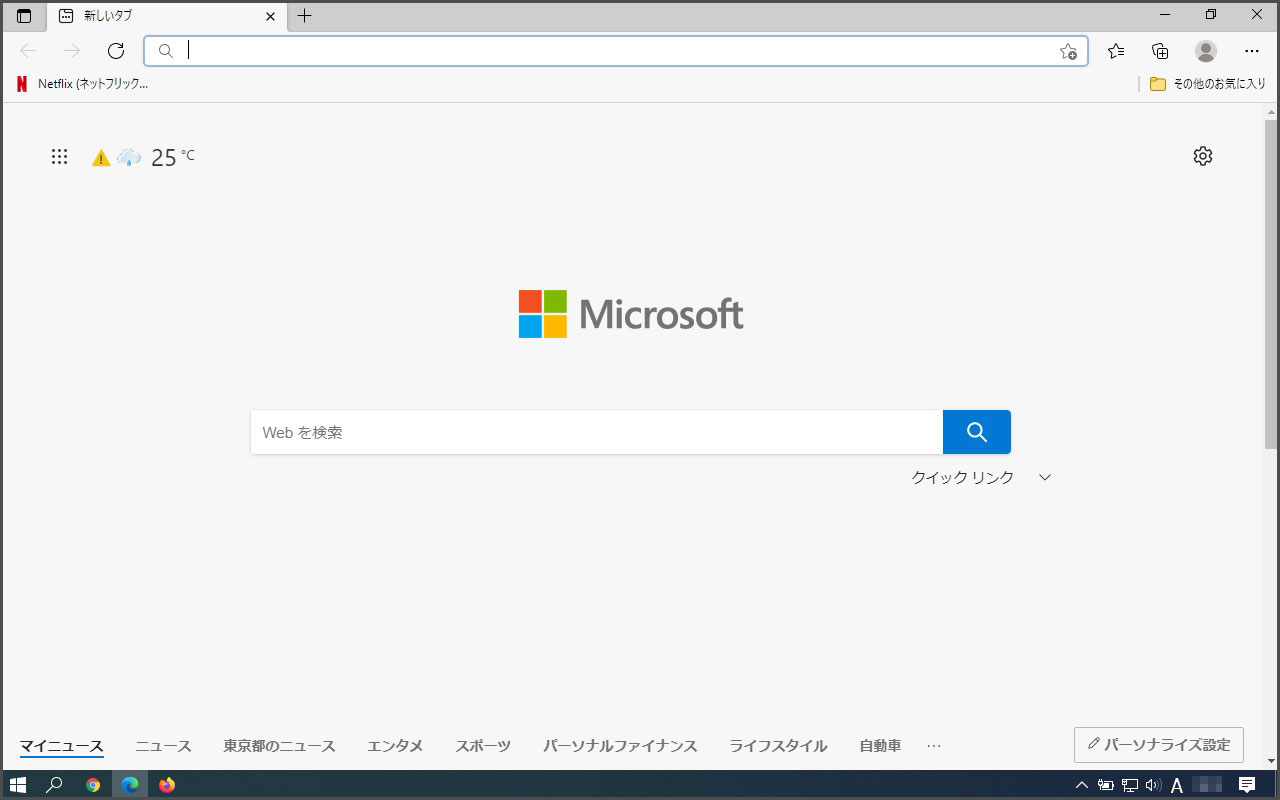Open the app launcher grid icon
Image resolution: width=1280 pixels, height=800 pixels.
pos(59,157)
